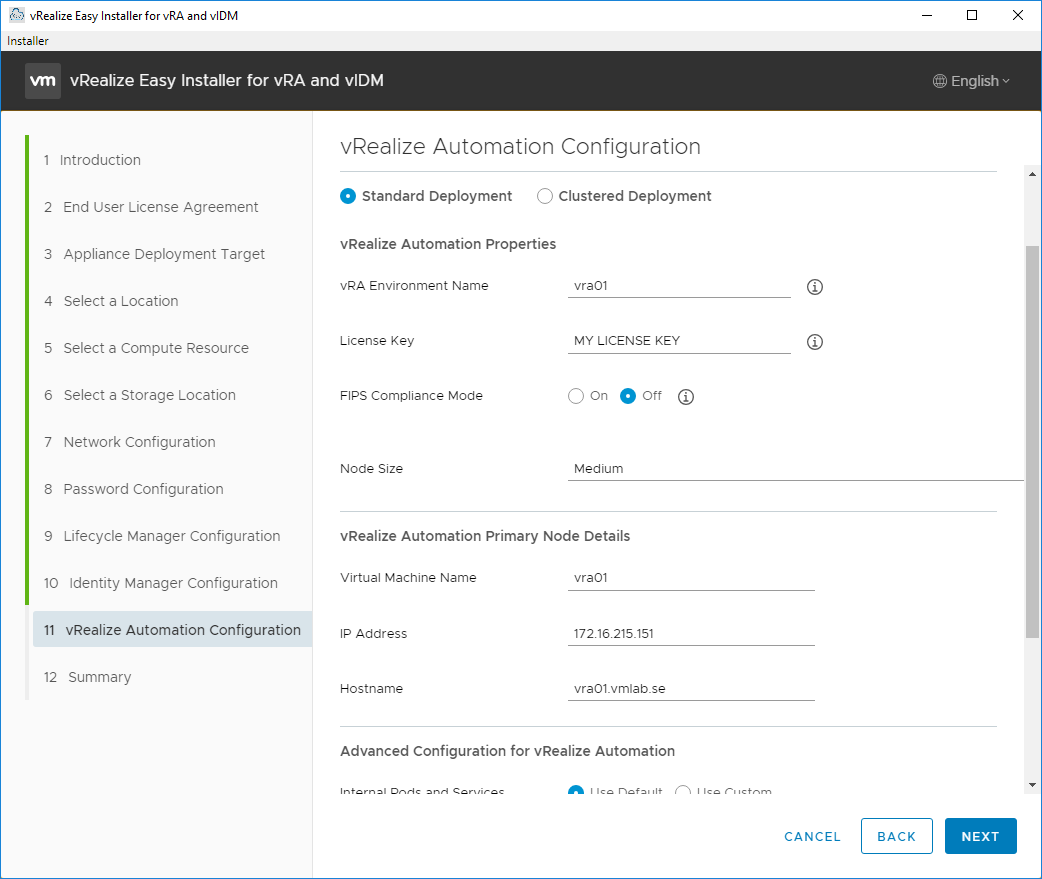Minimize the installer window
The width and height of the screenshot is (1042, 879).
[x=927, y=15]
